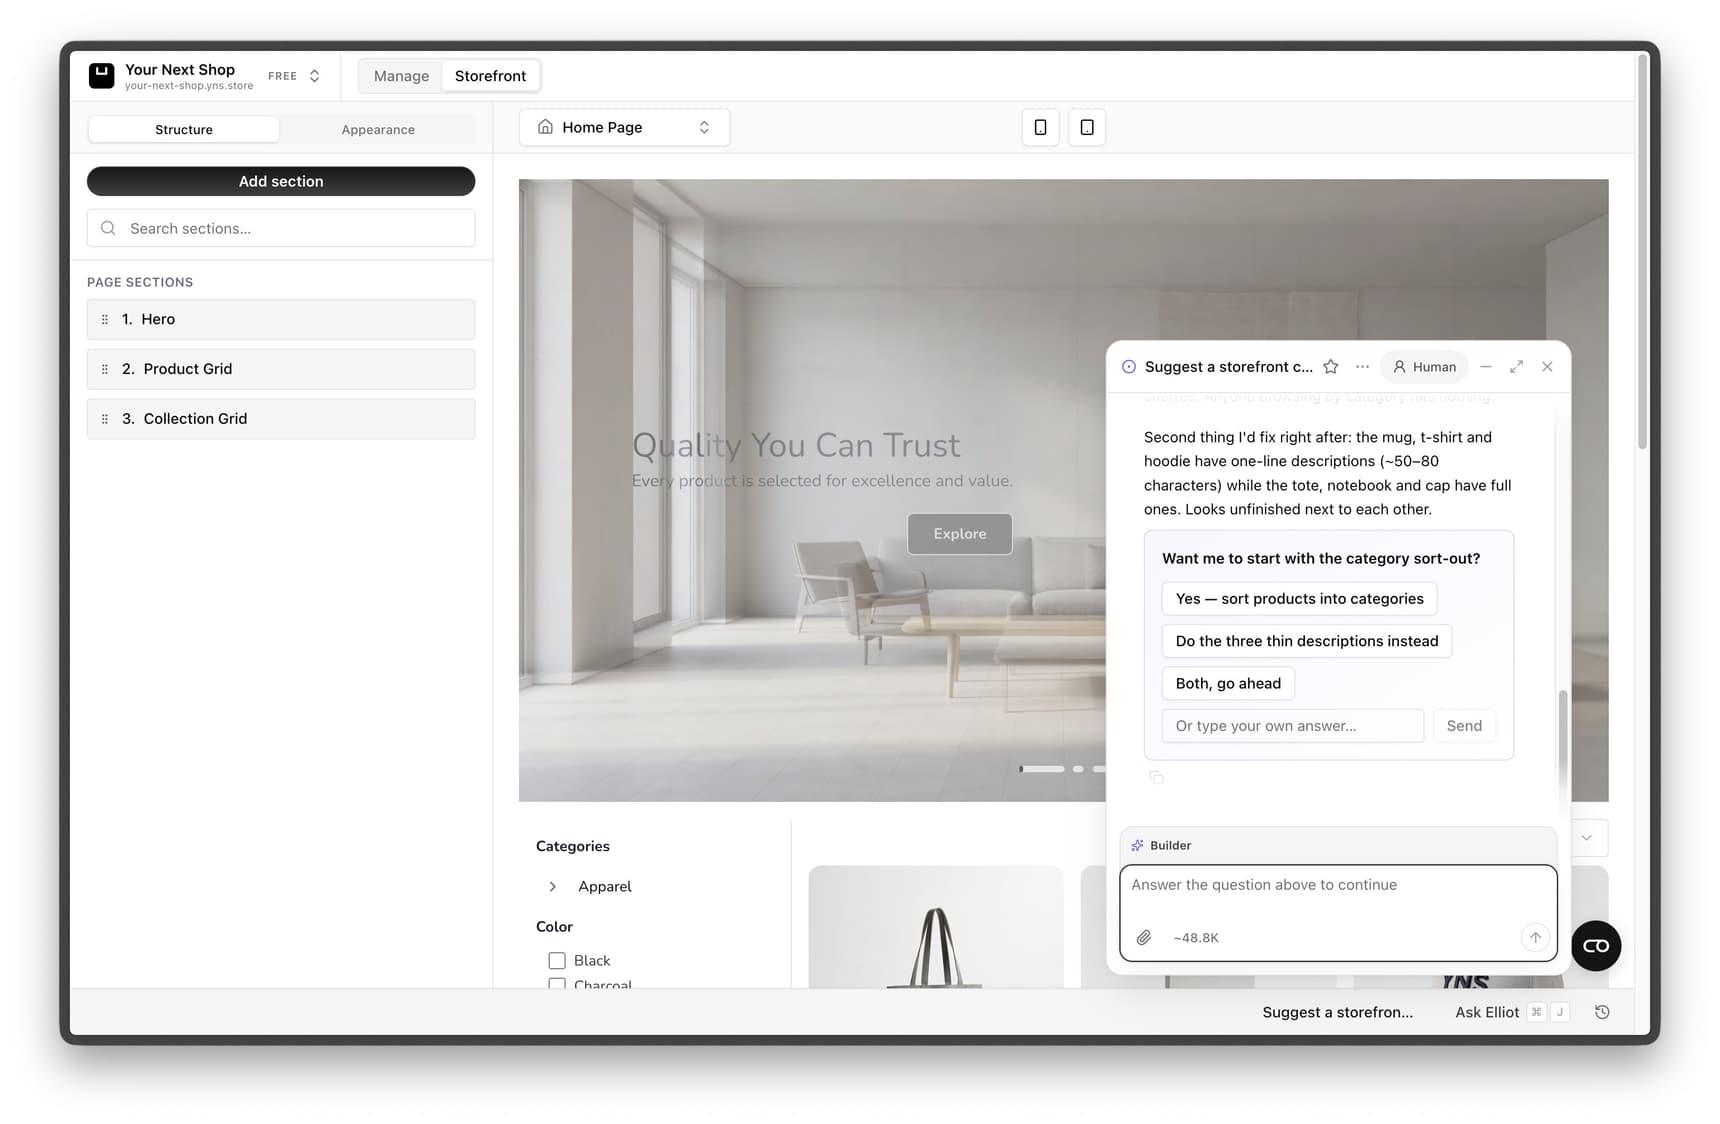The width and height of the screenshot is (1720, 1124).
Task: Grab the drag handle of Collection Grid
Action: pos(105,419)
